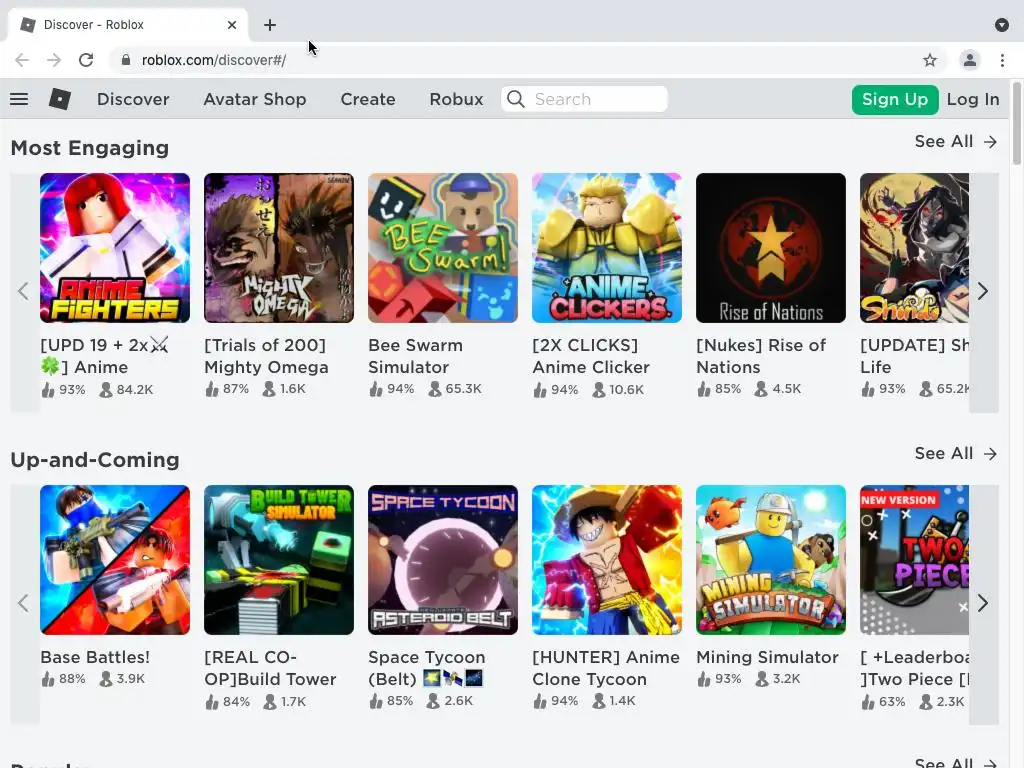Close the Discover - Roblox tab
The height and width of the screenshot is (768, 1024).
232,25
